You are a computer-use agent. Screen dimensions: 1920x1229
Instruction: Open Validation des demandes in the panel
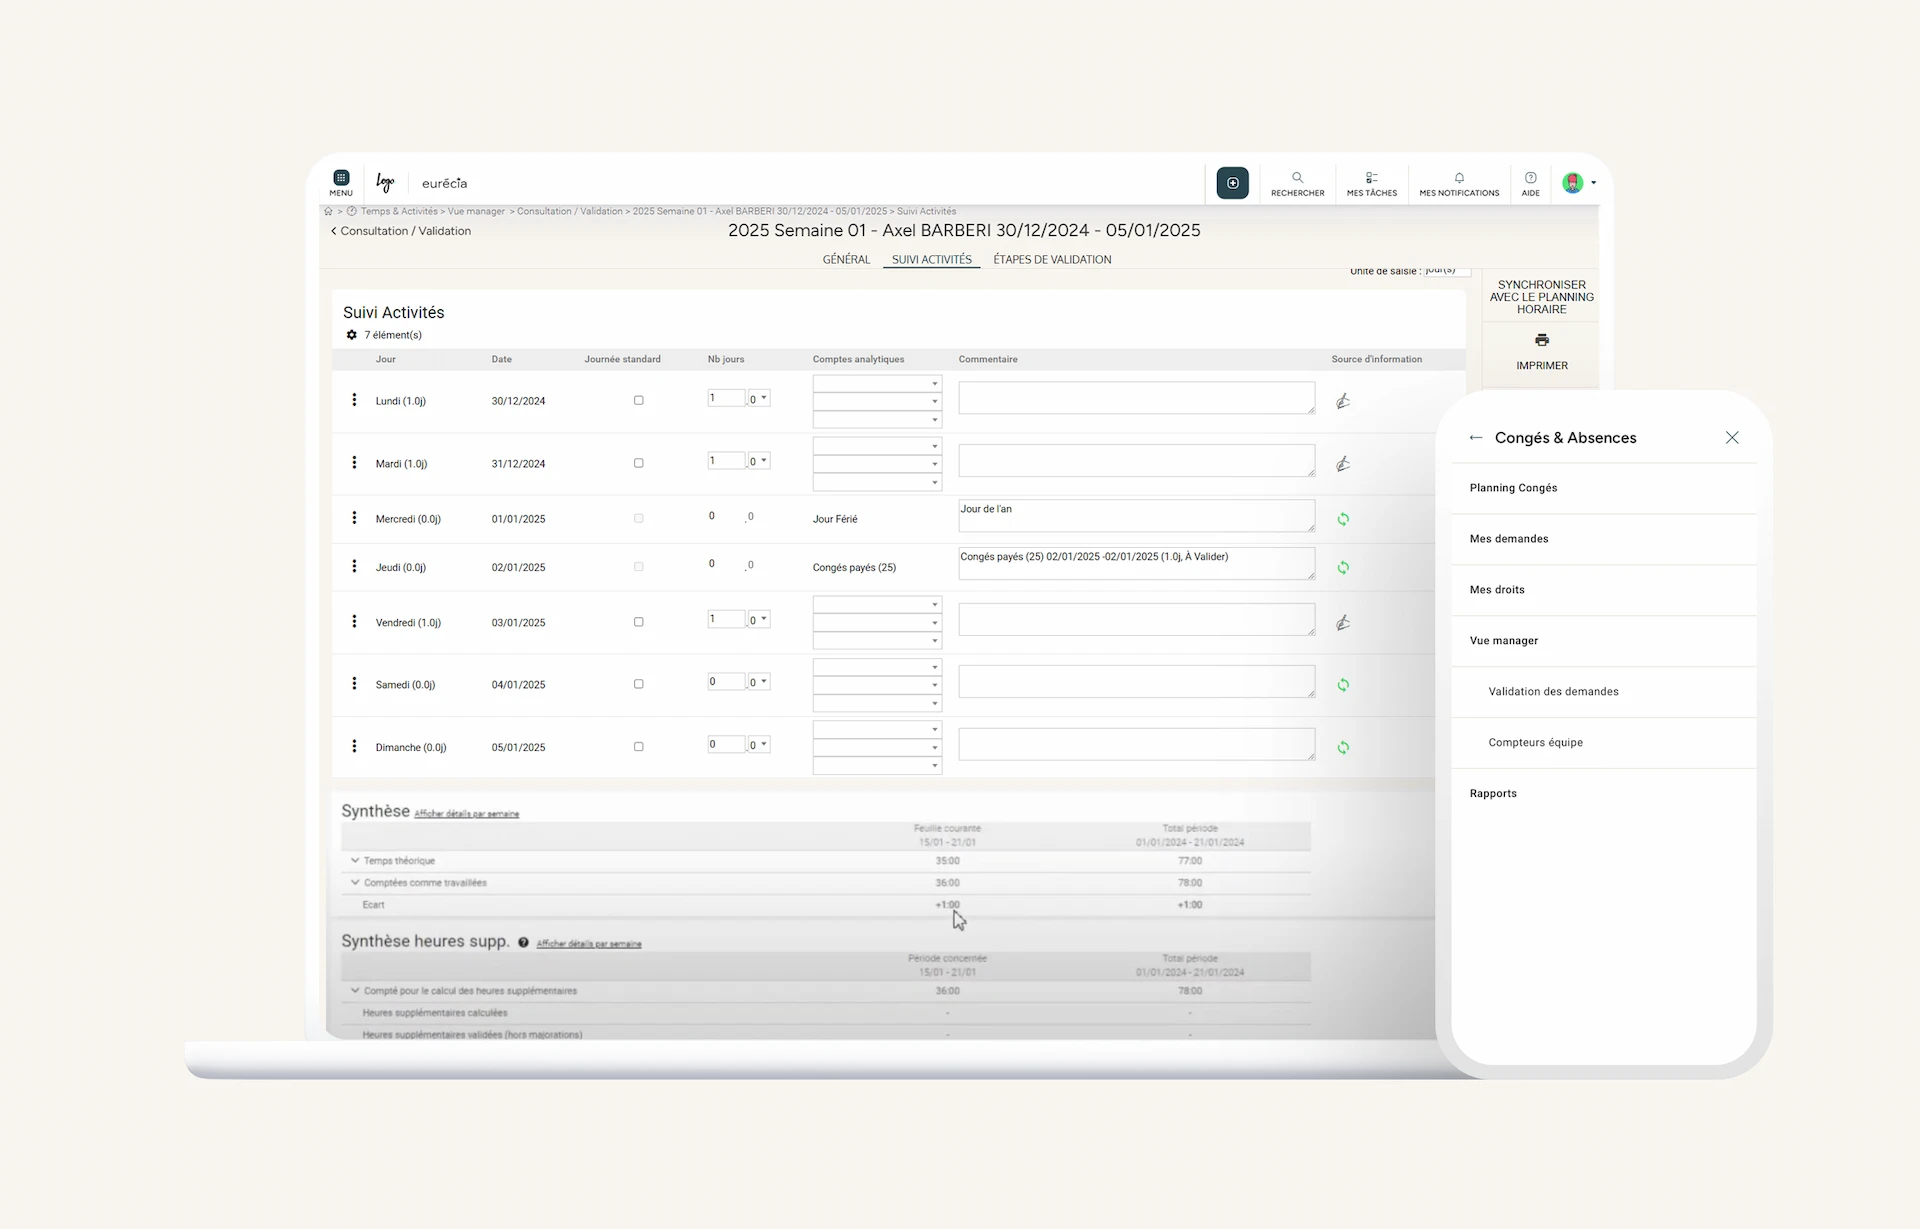click(1553, 691)
